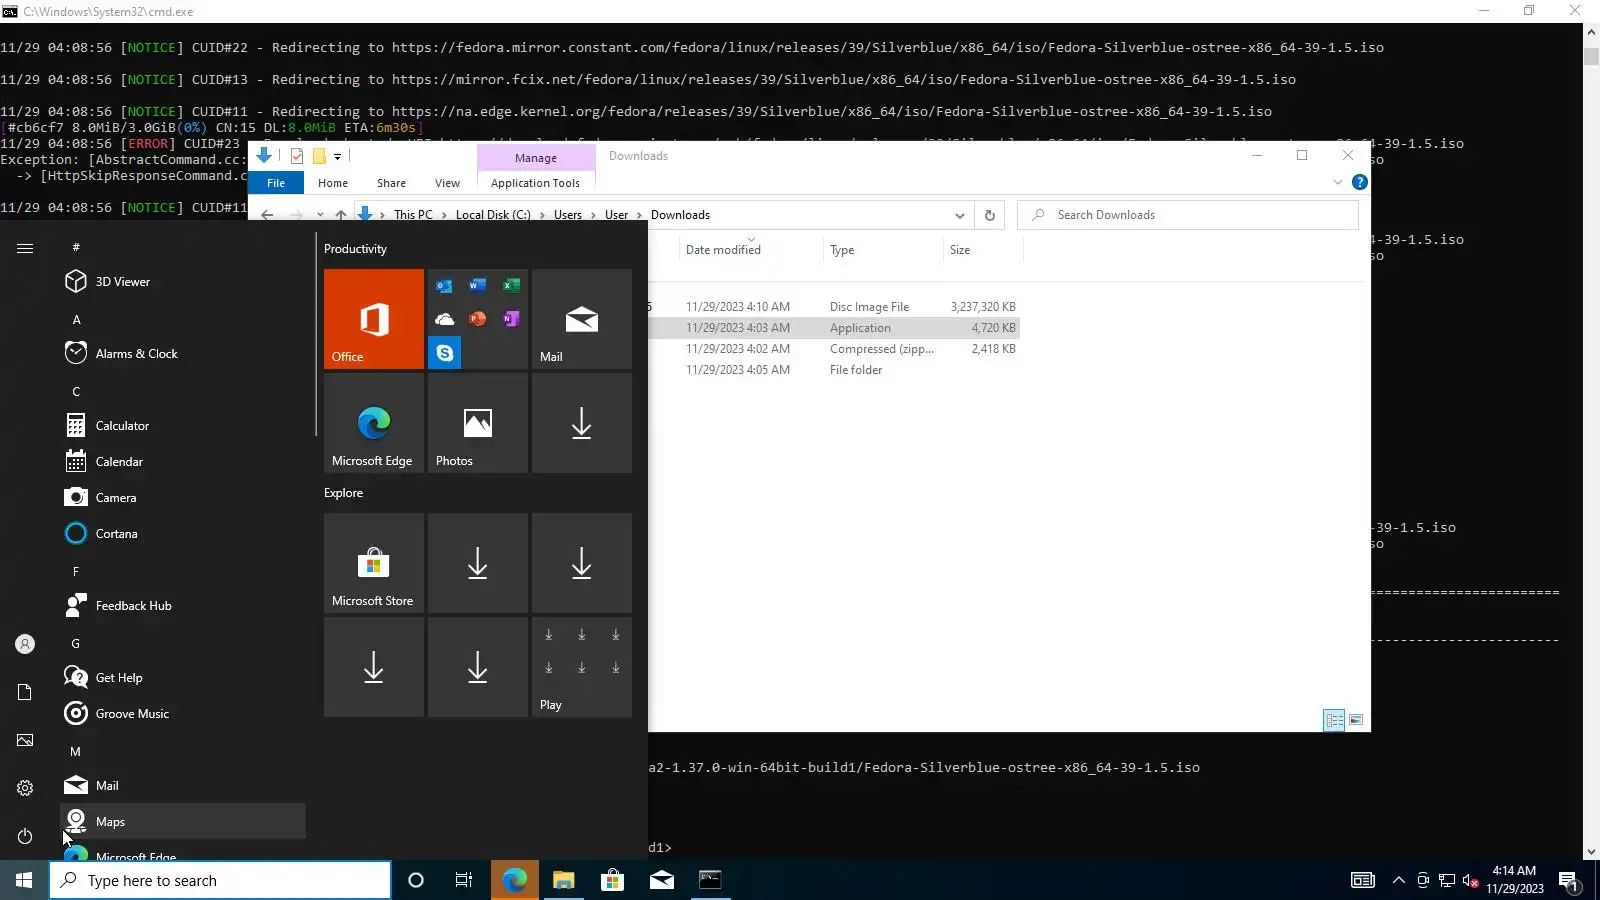This screenshot has height=900, width=1600.
Task: Click the Office tile
Action: (374, 319)
